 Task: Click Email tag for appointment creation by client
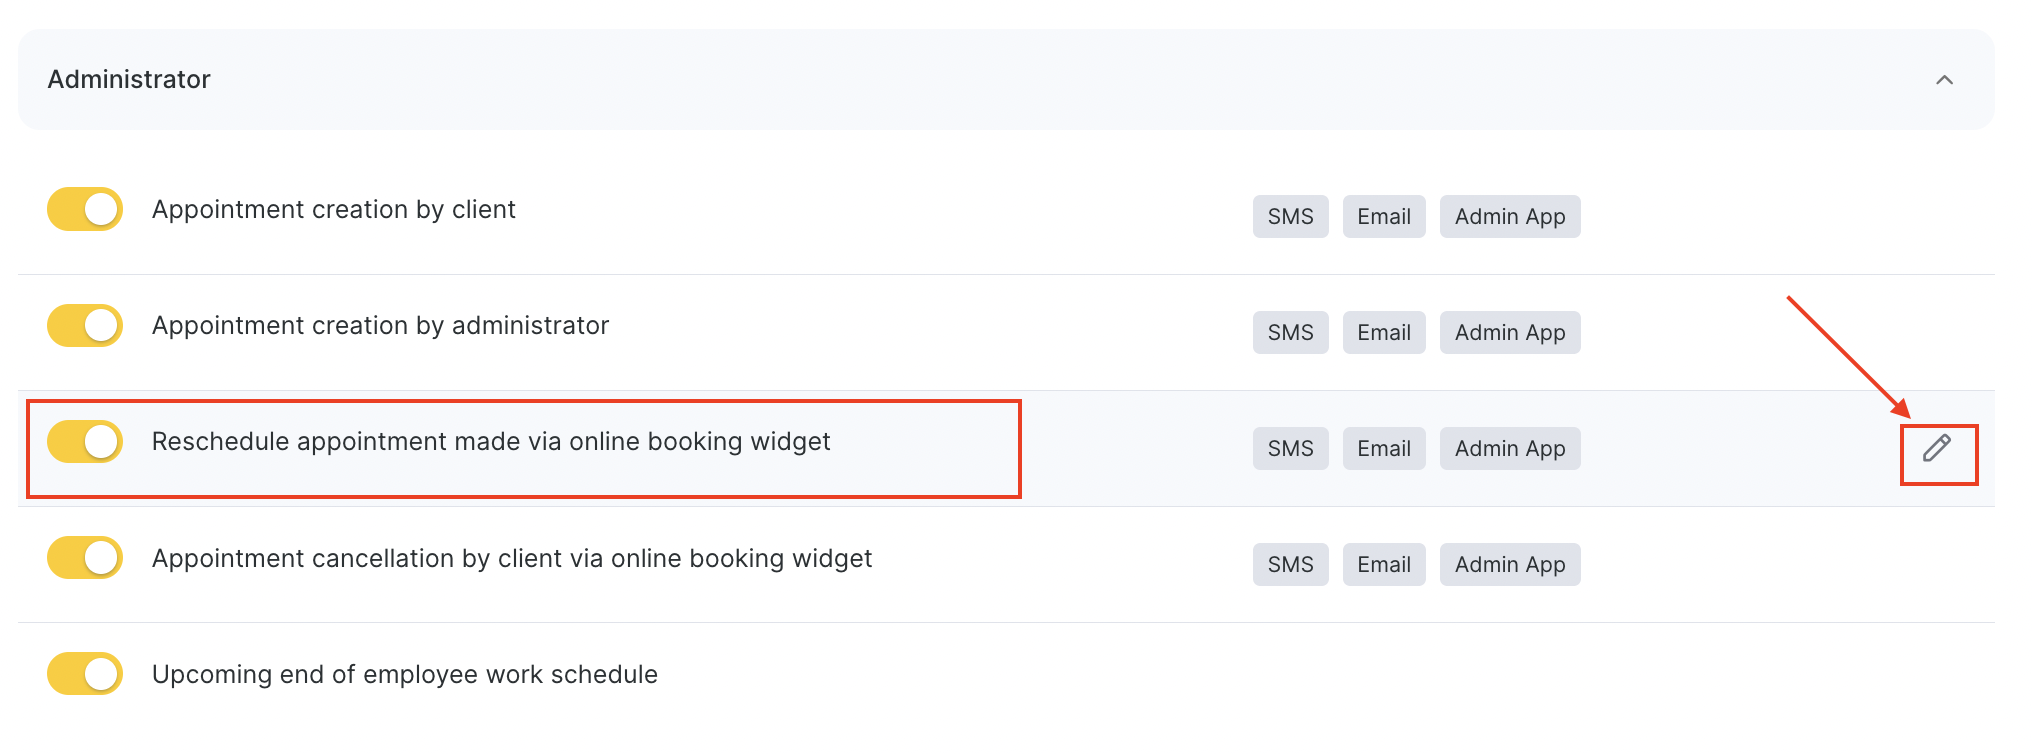coord(1384,216)
